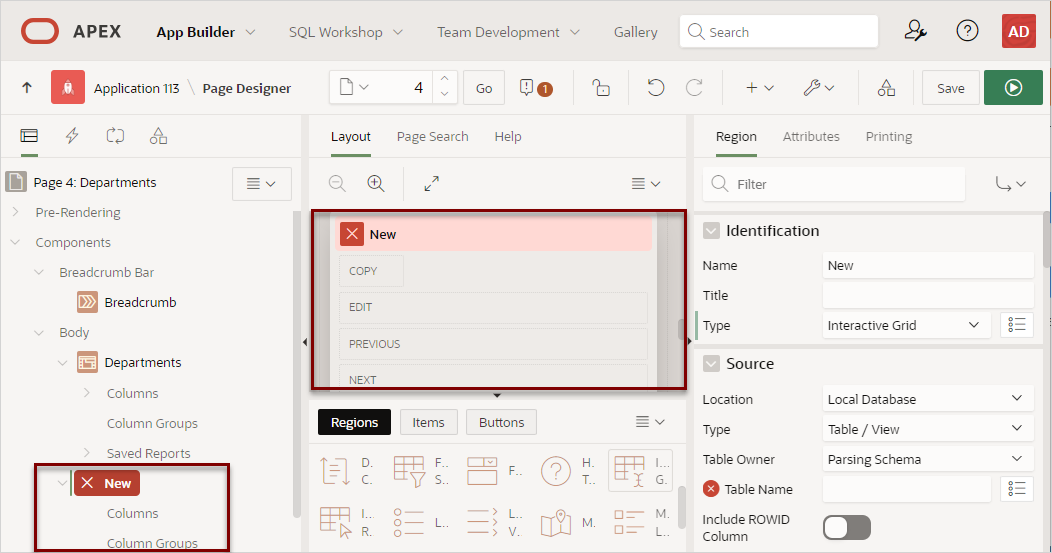Increment the page number stepper
The image size is (1052, 553).
click(x=444, y=79)
